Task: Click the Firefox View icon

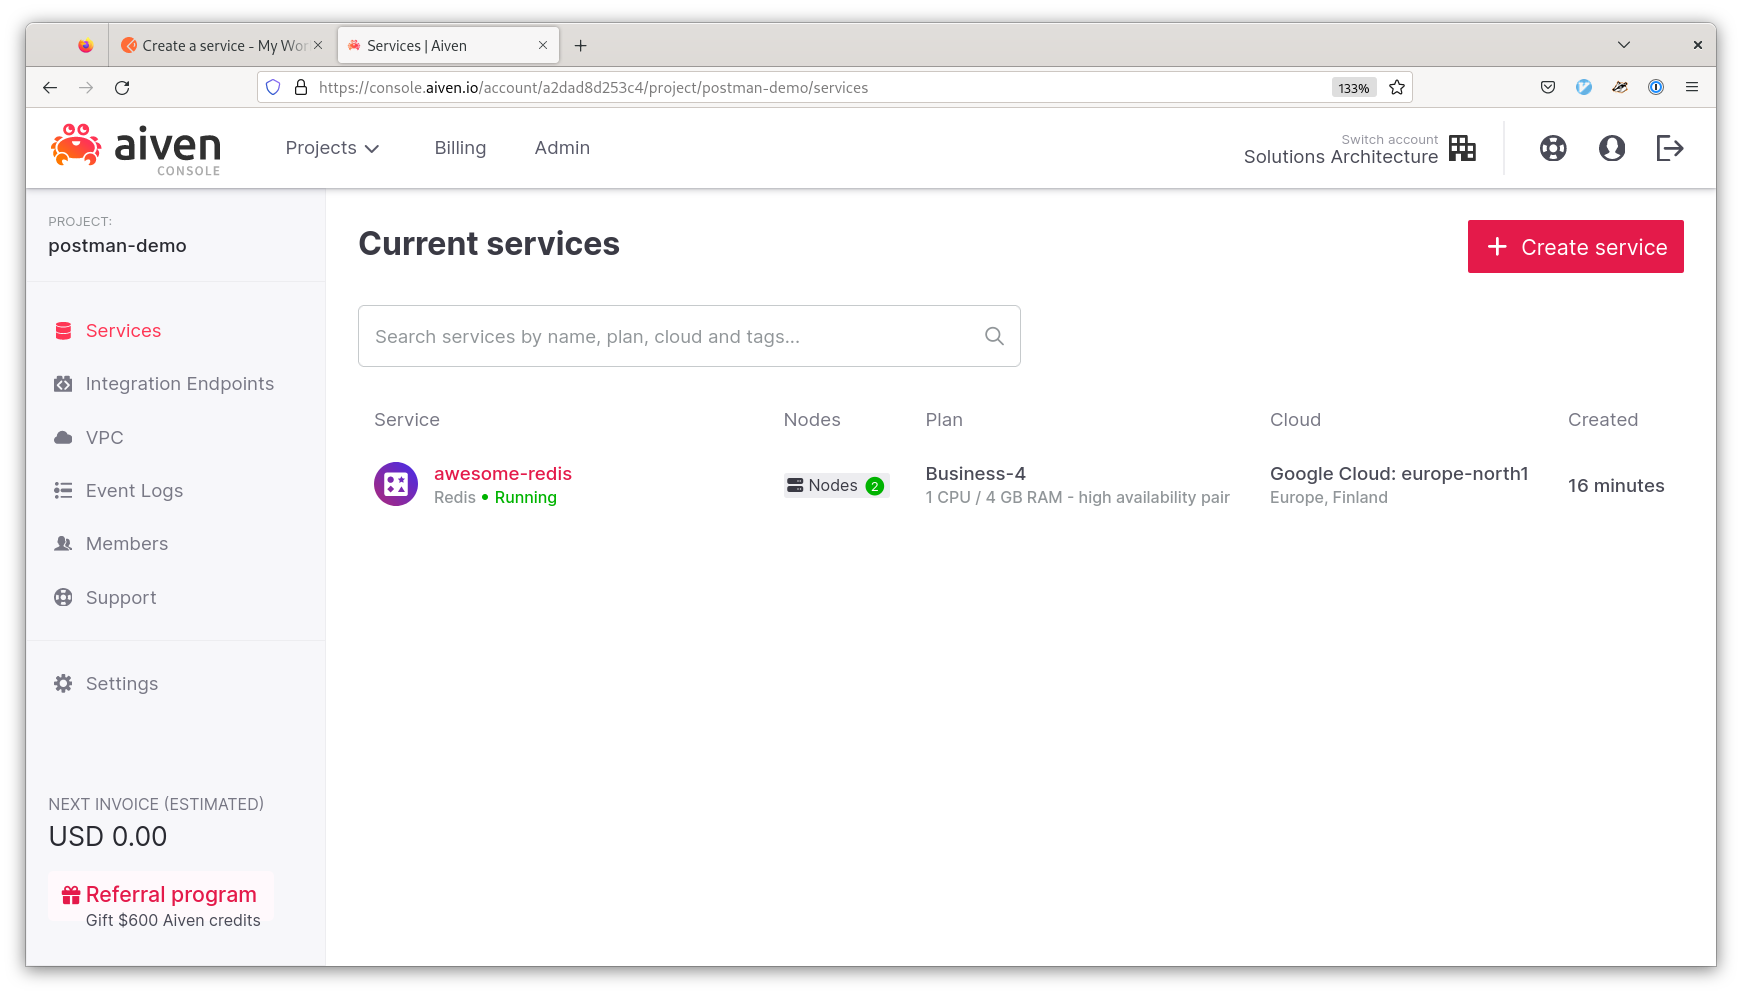Action: pos(86,46)
